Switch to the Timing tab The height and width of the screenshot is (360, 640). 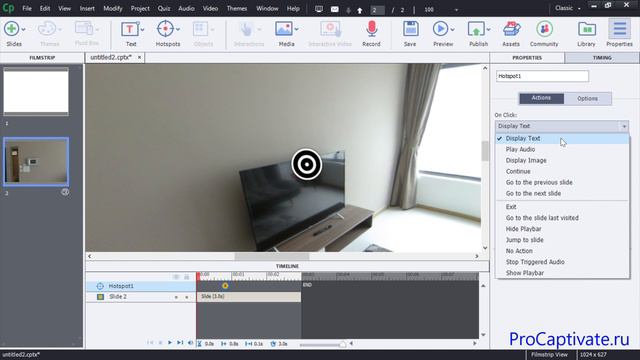[x=602, y=58]
